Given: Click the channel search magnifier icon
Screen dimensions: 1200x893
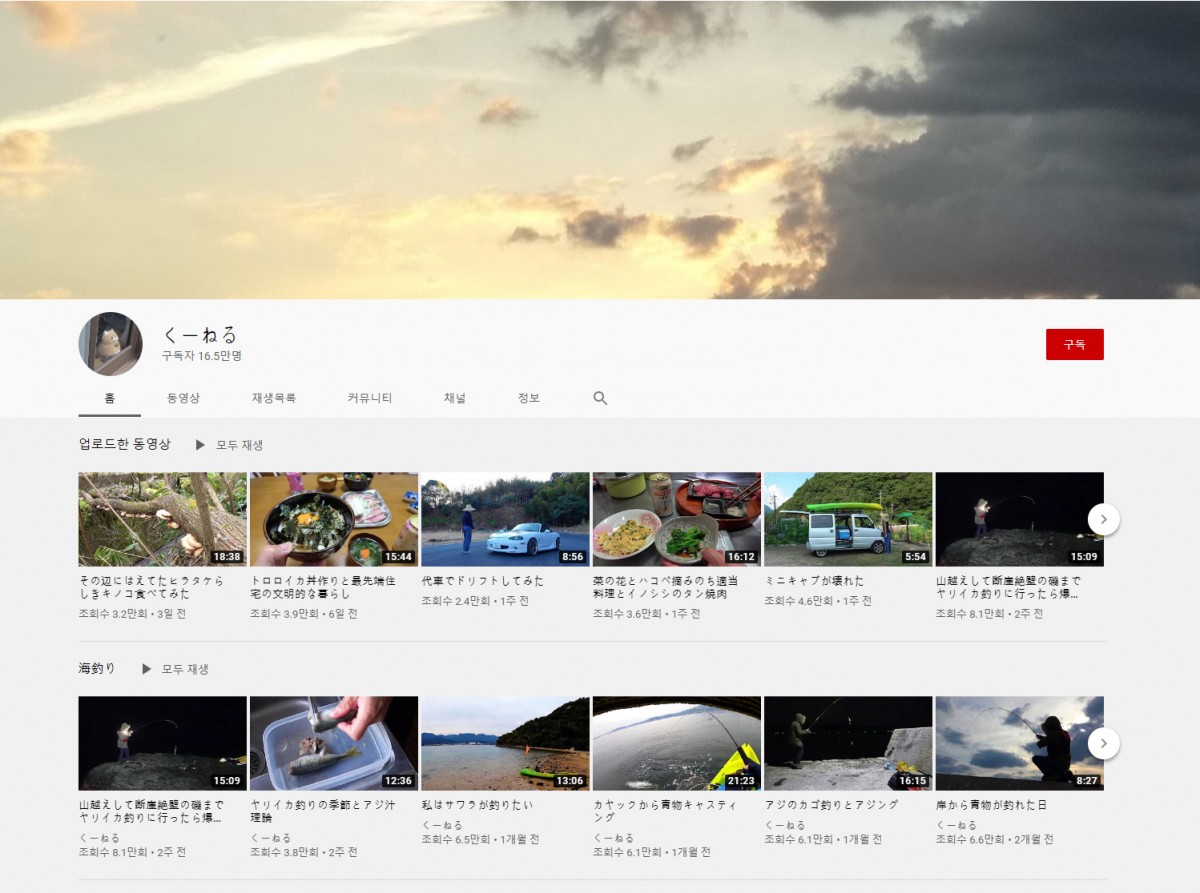Looking at the screenshot, I should tap(600, 398).
